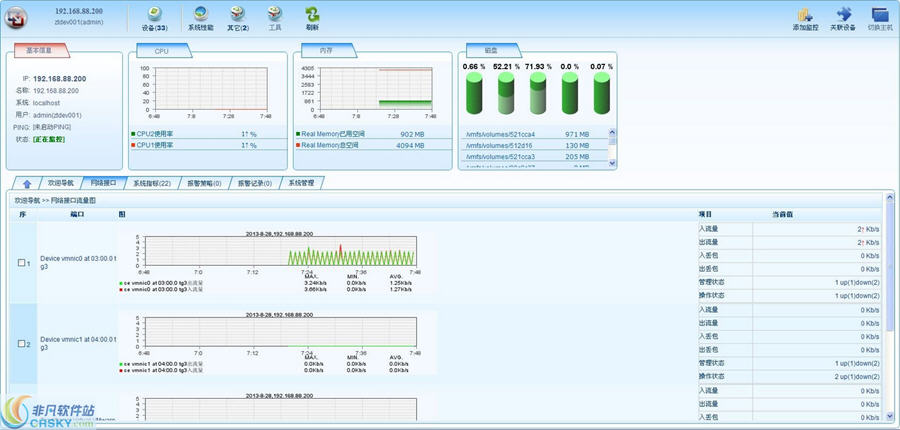Click the admin(zldev001) user value
Screen dimensions: 900x430
[57, 115]
